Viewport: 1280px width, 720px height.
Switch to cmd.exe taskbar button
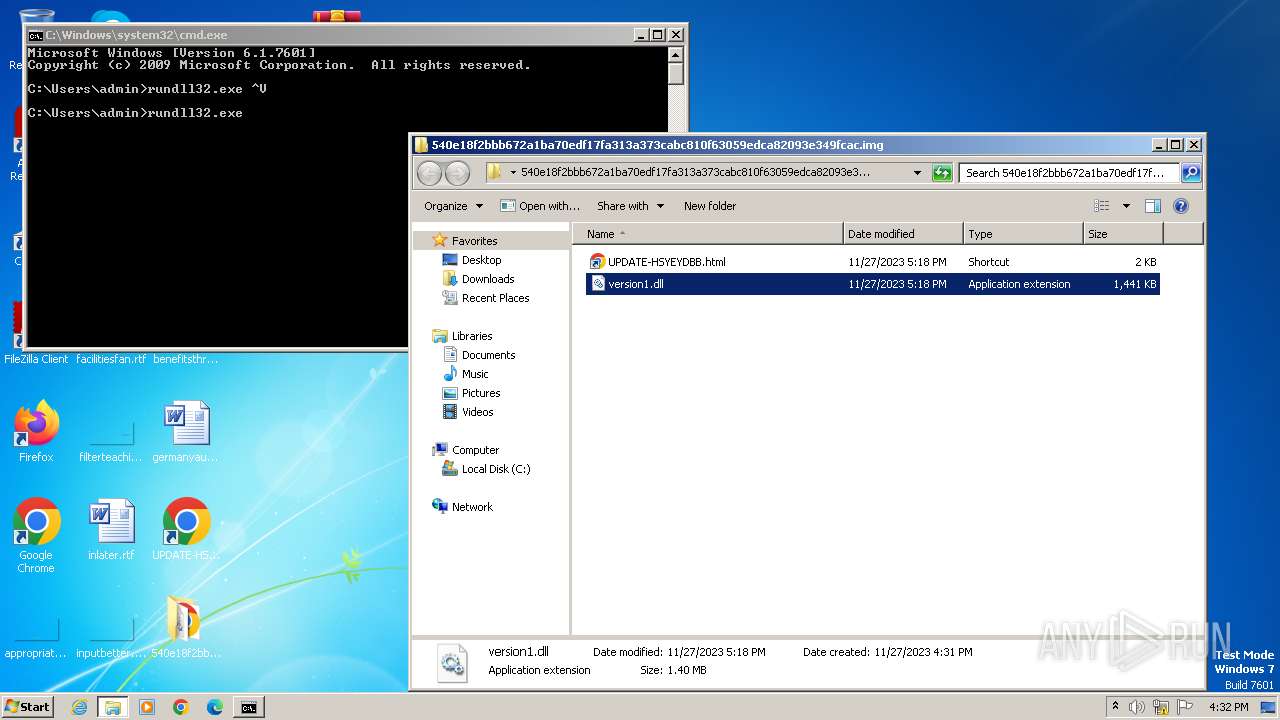[248, 707]
